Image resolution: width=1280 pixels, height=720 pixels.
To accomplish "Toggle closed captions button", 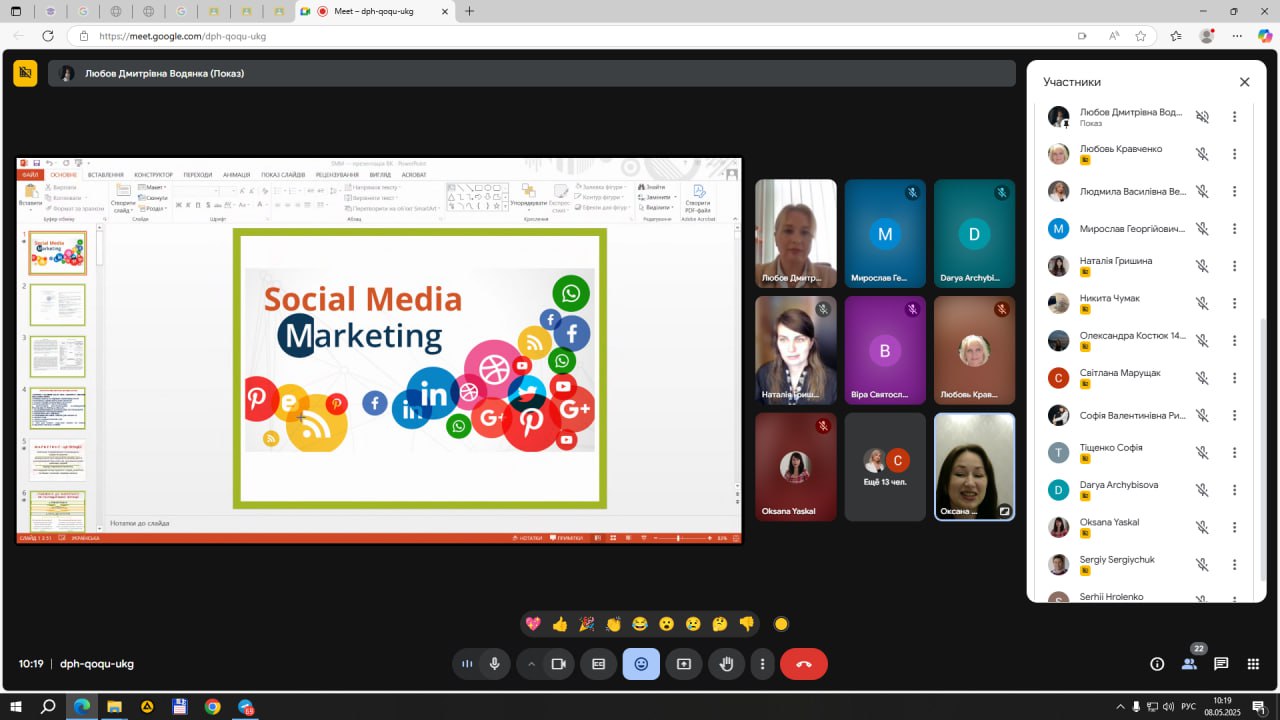I will (598, 664).
